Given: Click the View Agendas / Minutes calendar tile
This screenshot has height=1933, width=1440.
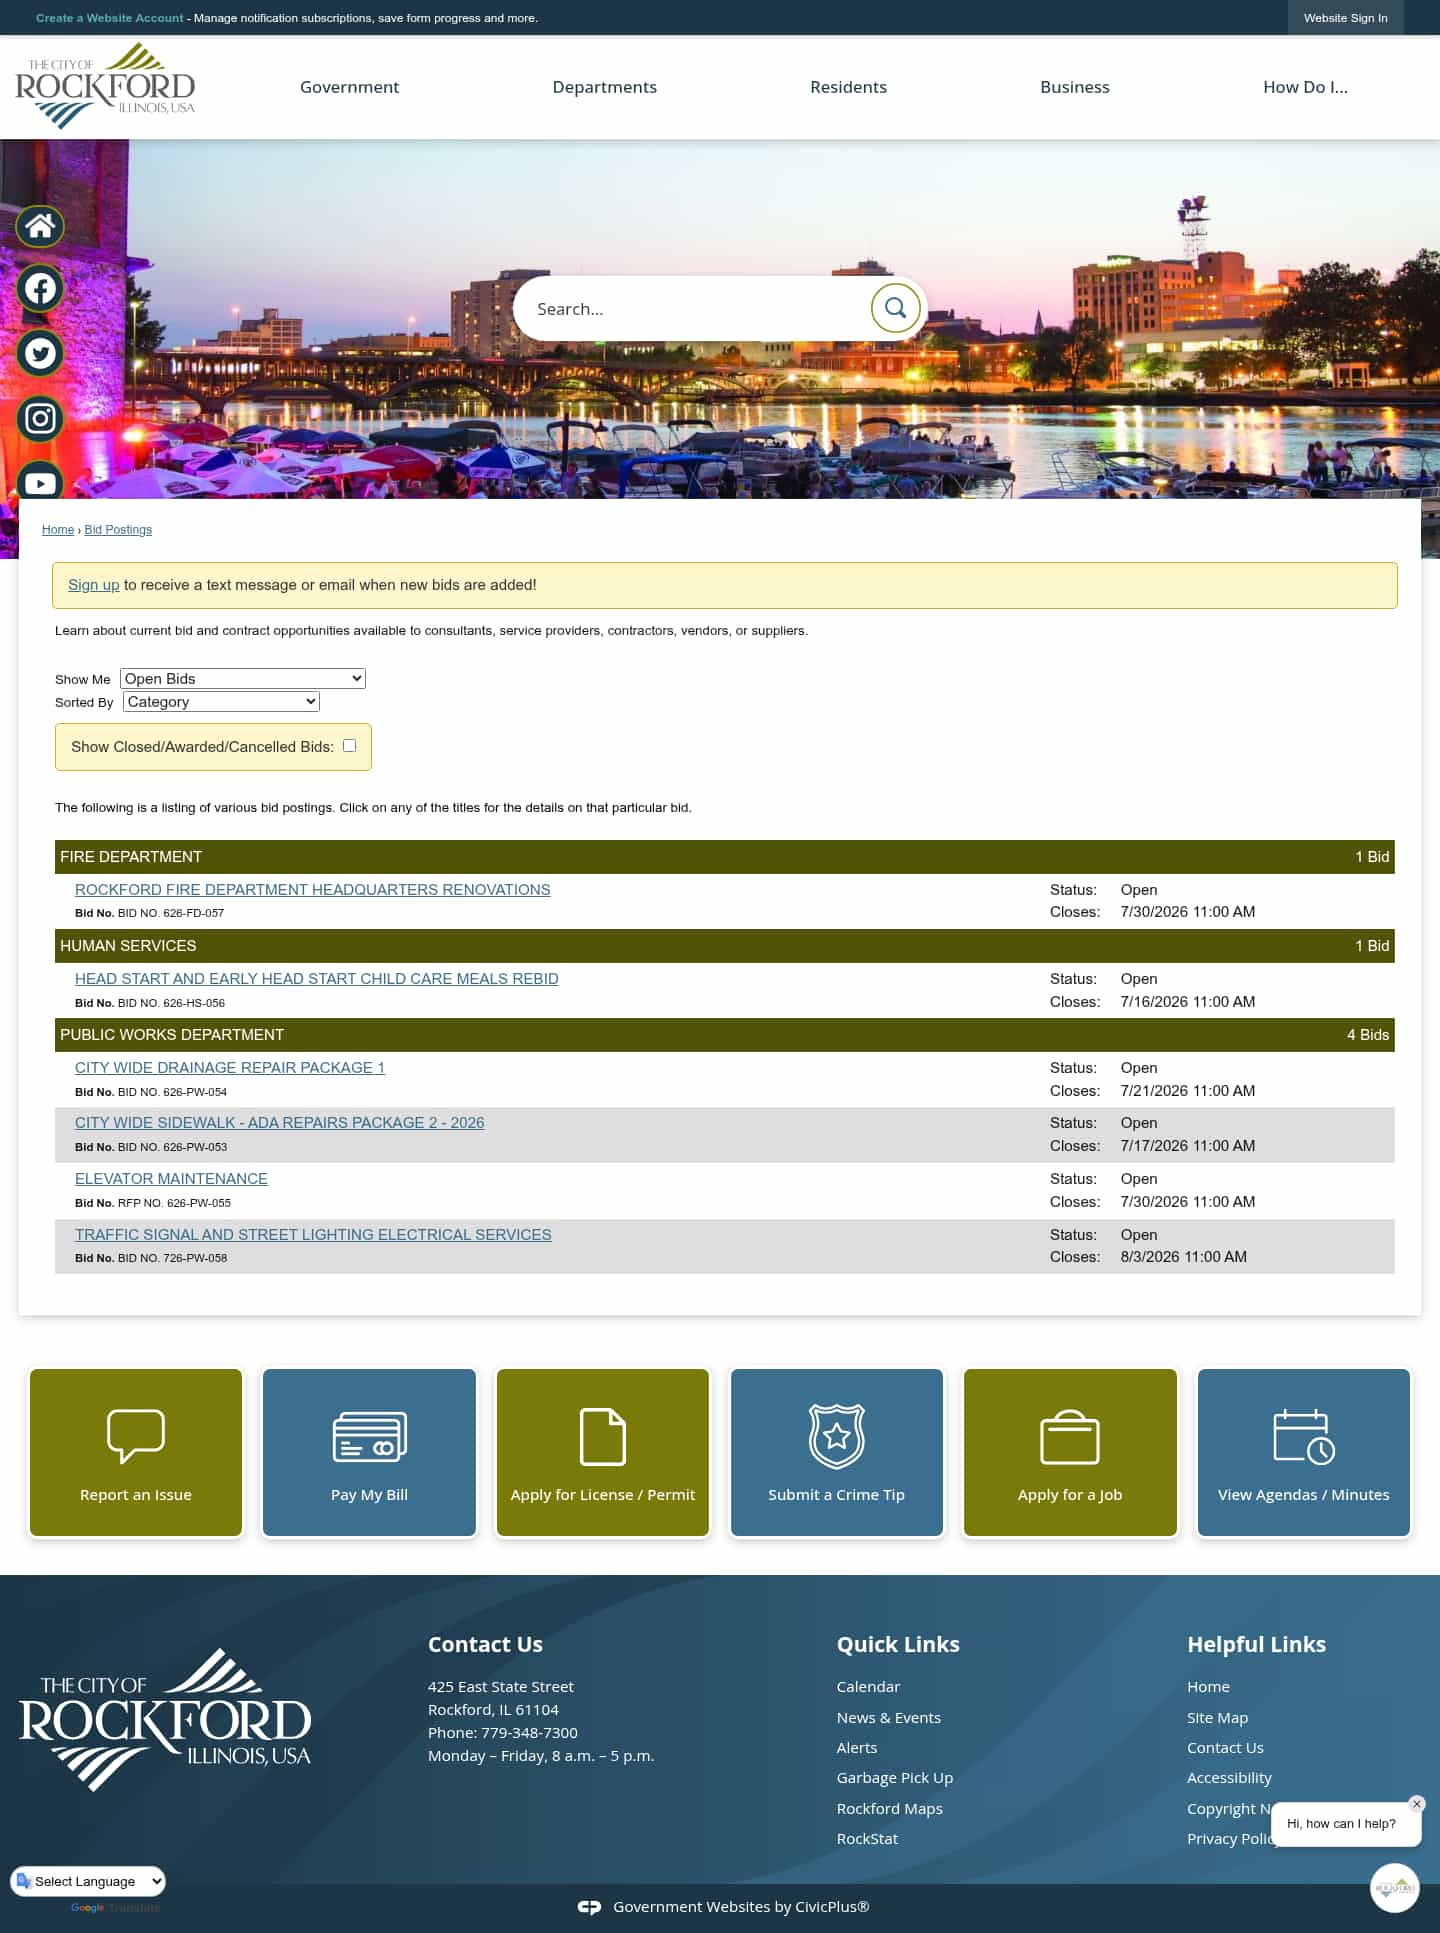Looking at the screenshot, I should click(x=1304, y=1452).
